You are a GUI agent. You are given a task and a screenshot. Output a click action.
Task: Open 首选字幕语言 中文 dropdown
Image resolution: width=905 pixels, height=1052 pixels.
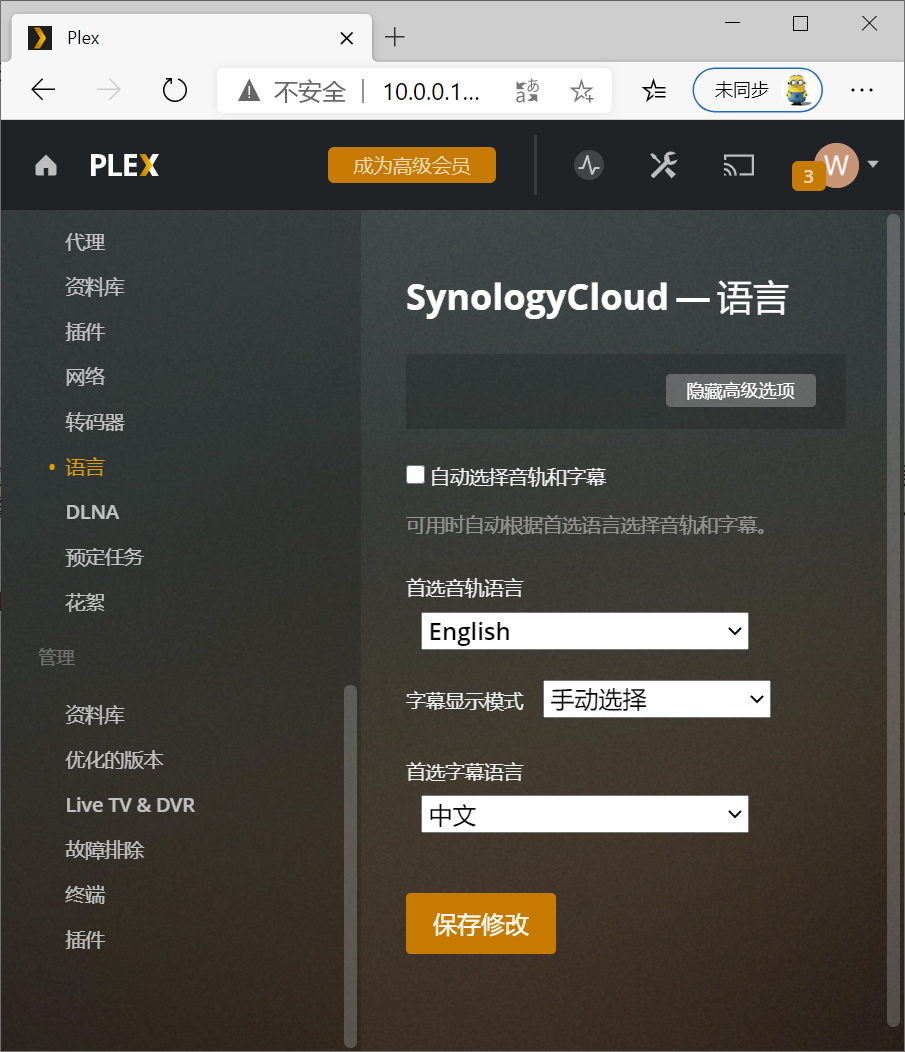tap(584, 814)
